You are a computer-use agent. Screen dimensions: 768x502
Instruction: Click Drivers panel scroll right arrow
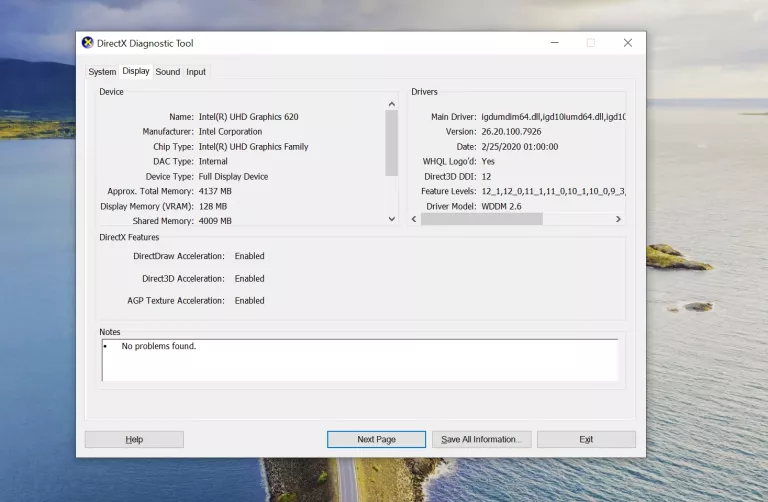618,219
